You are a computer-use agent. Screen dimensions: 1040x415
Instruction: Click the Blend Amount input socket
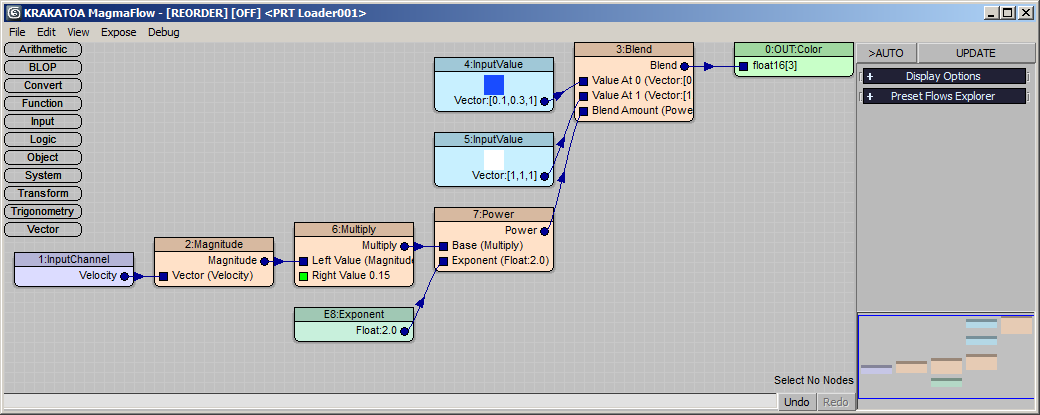[583, 111]
